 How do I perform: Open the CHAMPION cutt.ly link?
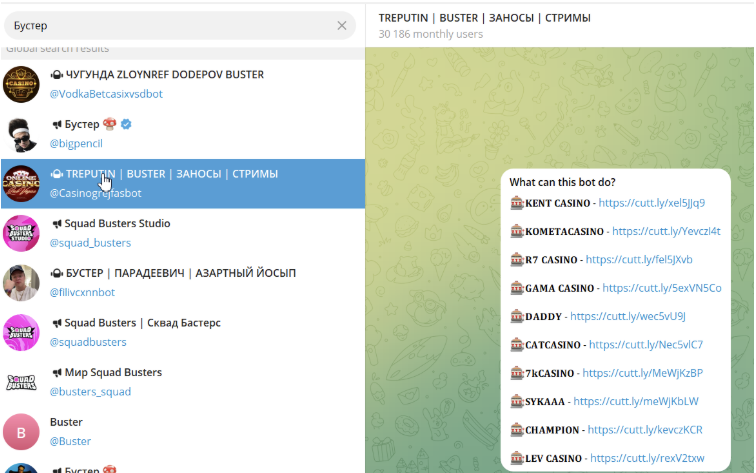pyautogui.click(x=645, y=430)
